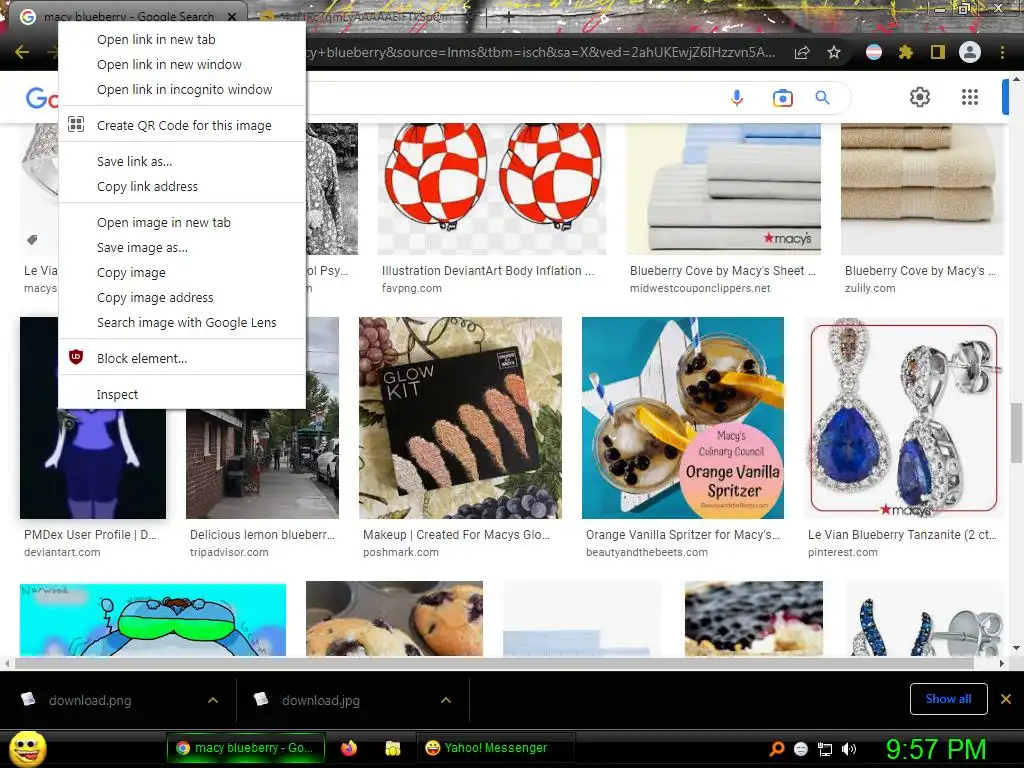Click the browser back arrow

pyautogui.click(x=22, y=52)
